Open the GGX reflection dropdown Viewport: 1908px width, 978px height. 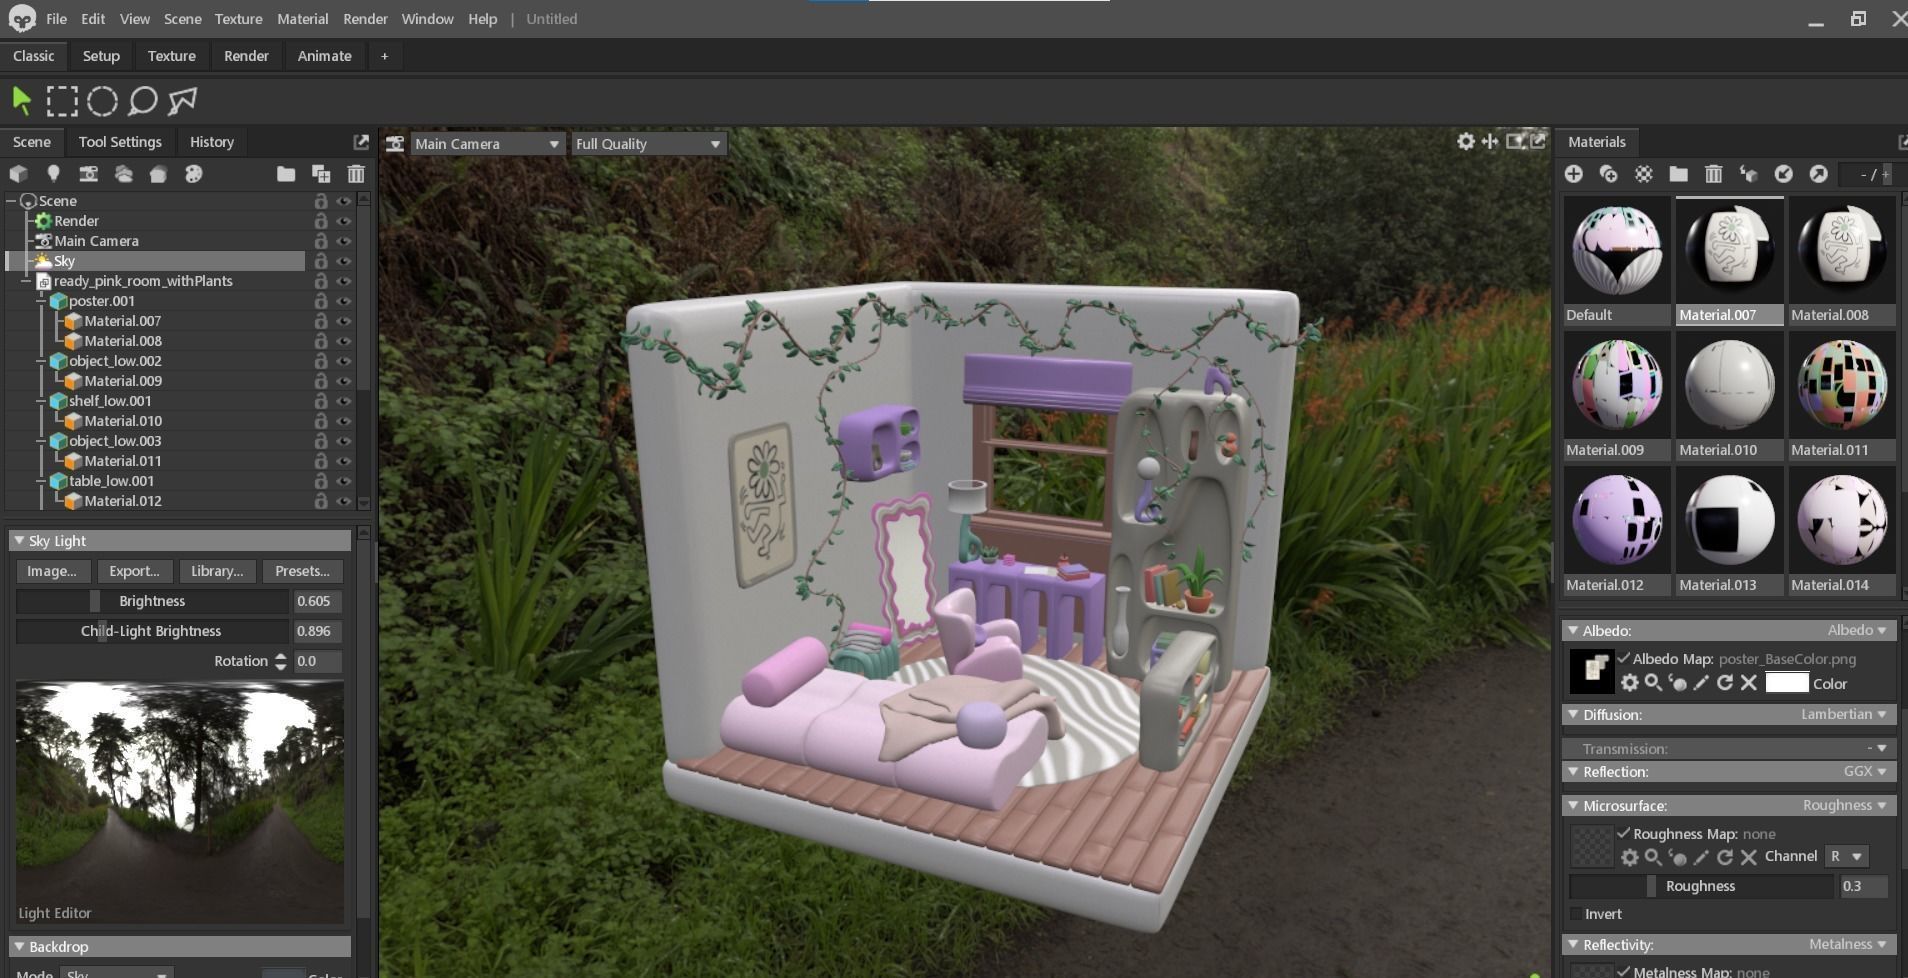[x=1865, y=771]
